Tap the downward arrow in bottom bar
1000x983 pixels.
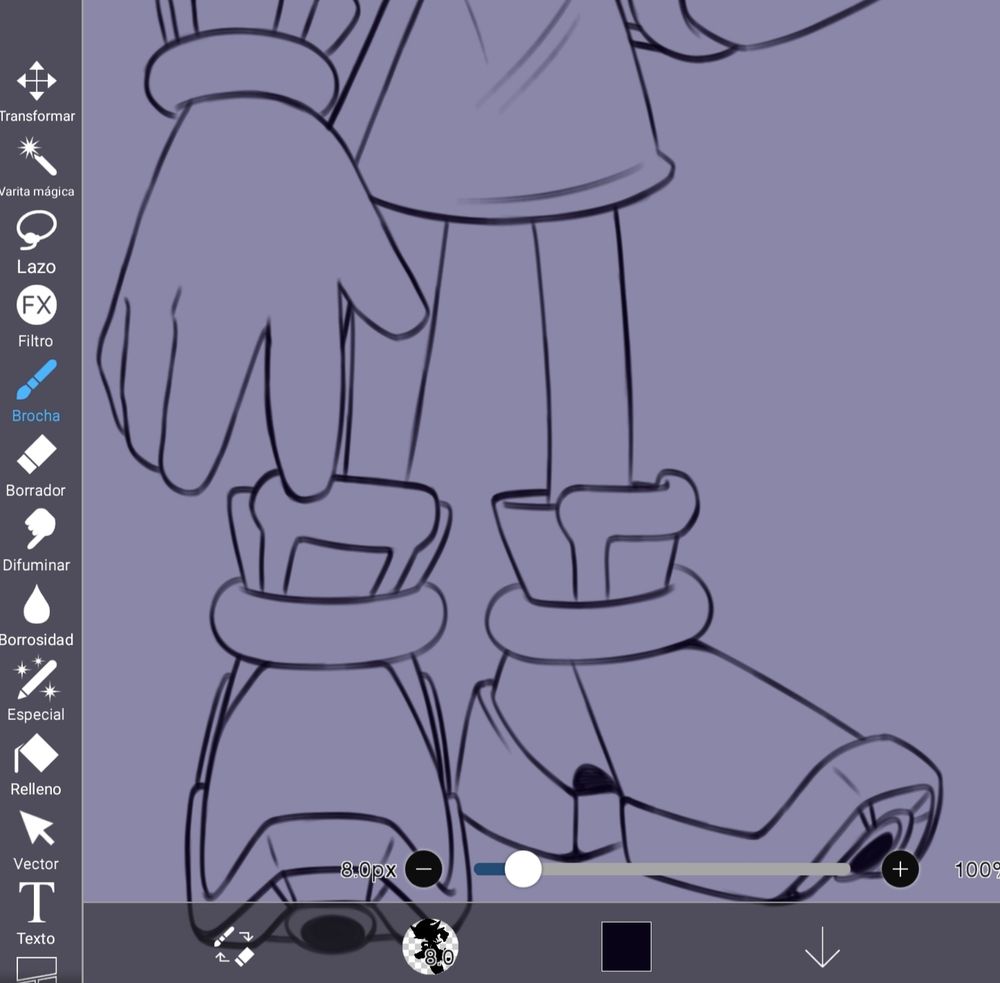click(822, 947)
